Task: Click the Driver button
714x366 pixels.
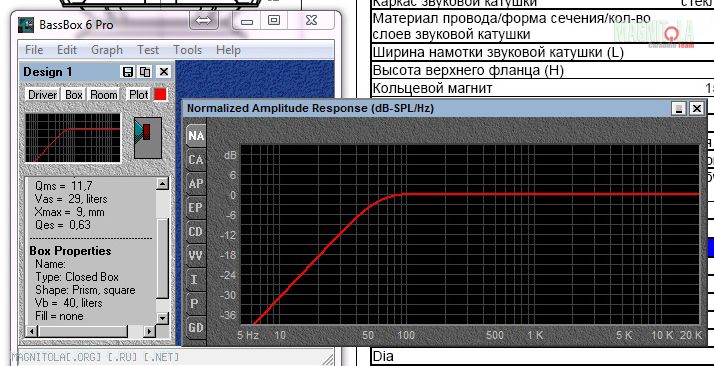Action: (x=43, y=95)
